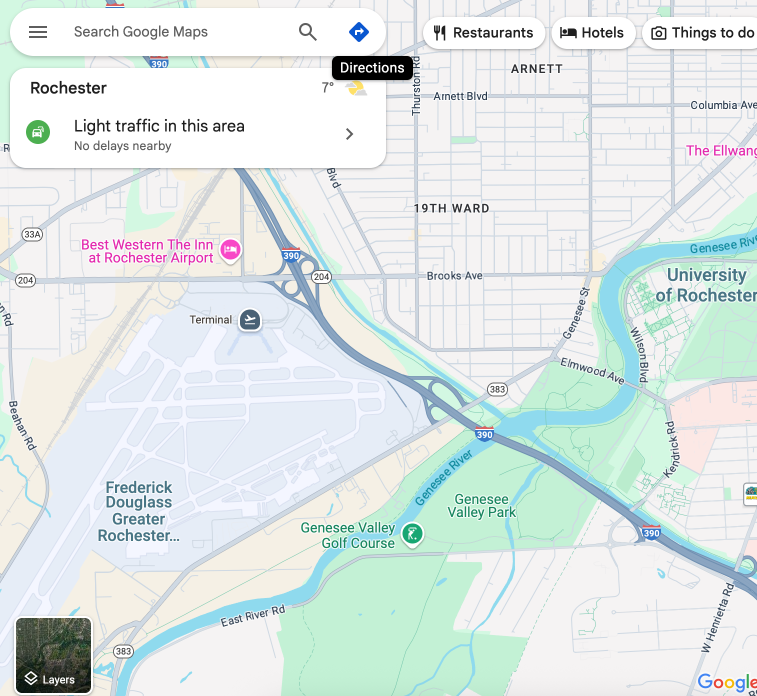The width and height of the screenshot is (757, 696).
Task: Click the airport Terminal plane icon
Action: [x=250, y=320]
